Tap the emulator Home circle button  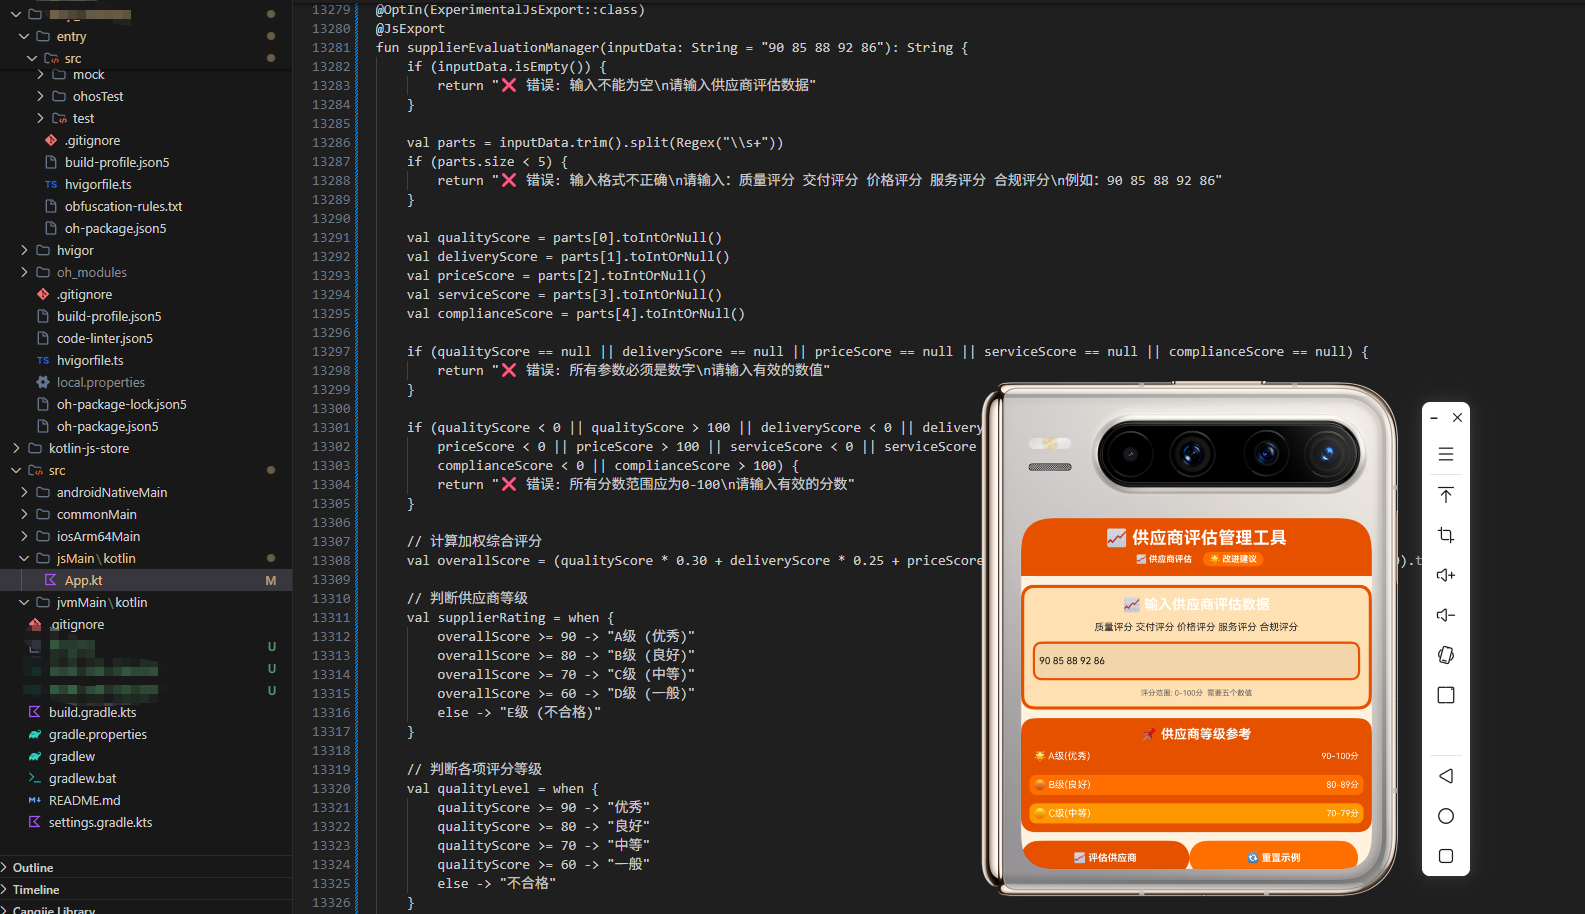pyautogui.click(x=1445, y=816)
